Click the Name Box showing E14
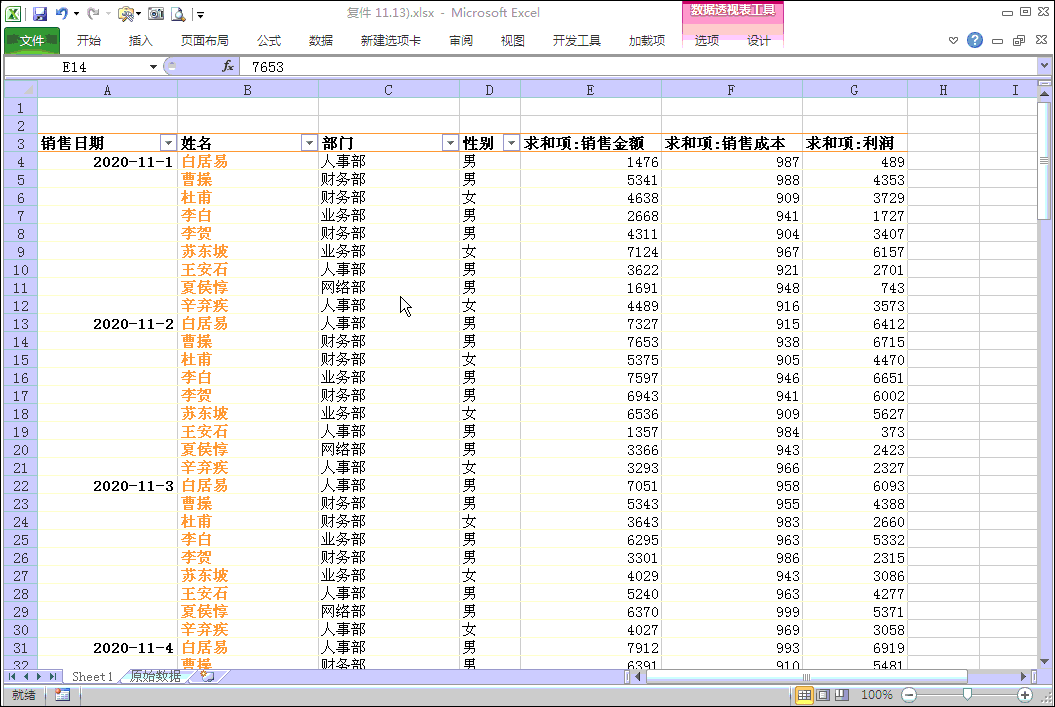 pyautogui.click(x=75, y=67)
